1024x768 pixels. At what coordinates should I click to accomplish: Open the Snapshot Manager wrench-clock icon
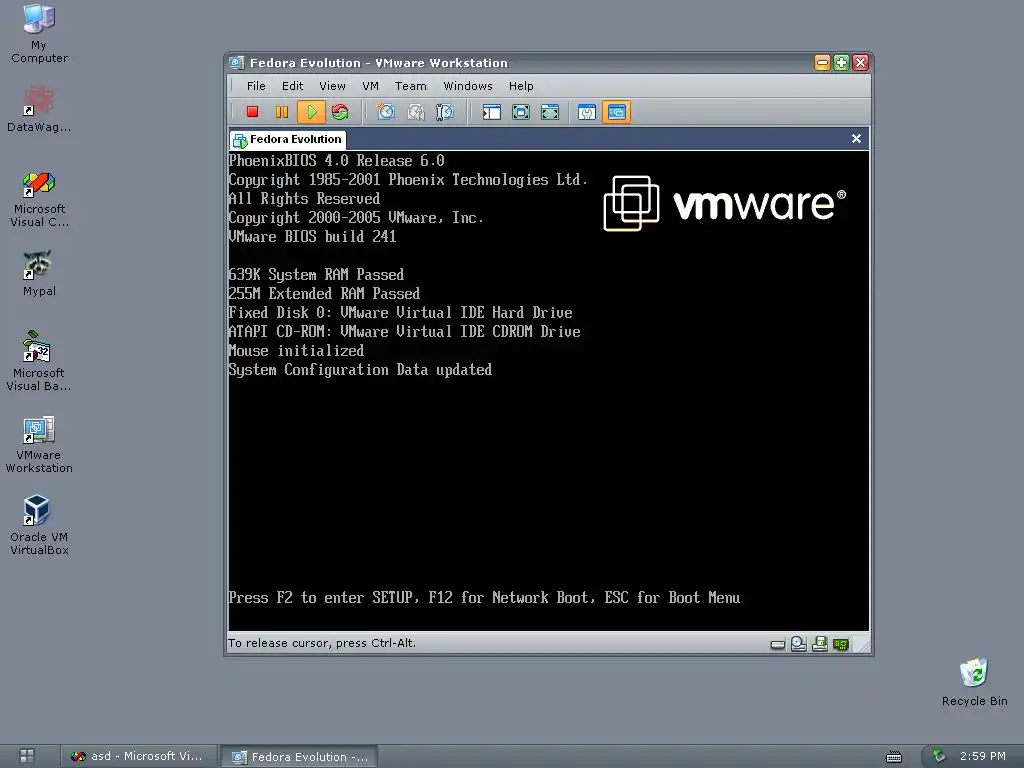(x=445, y=112)
